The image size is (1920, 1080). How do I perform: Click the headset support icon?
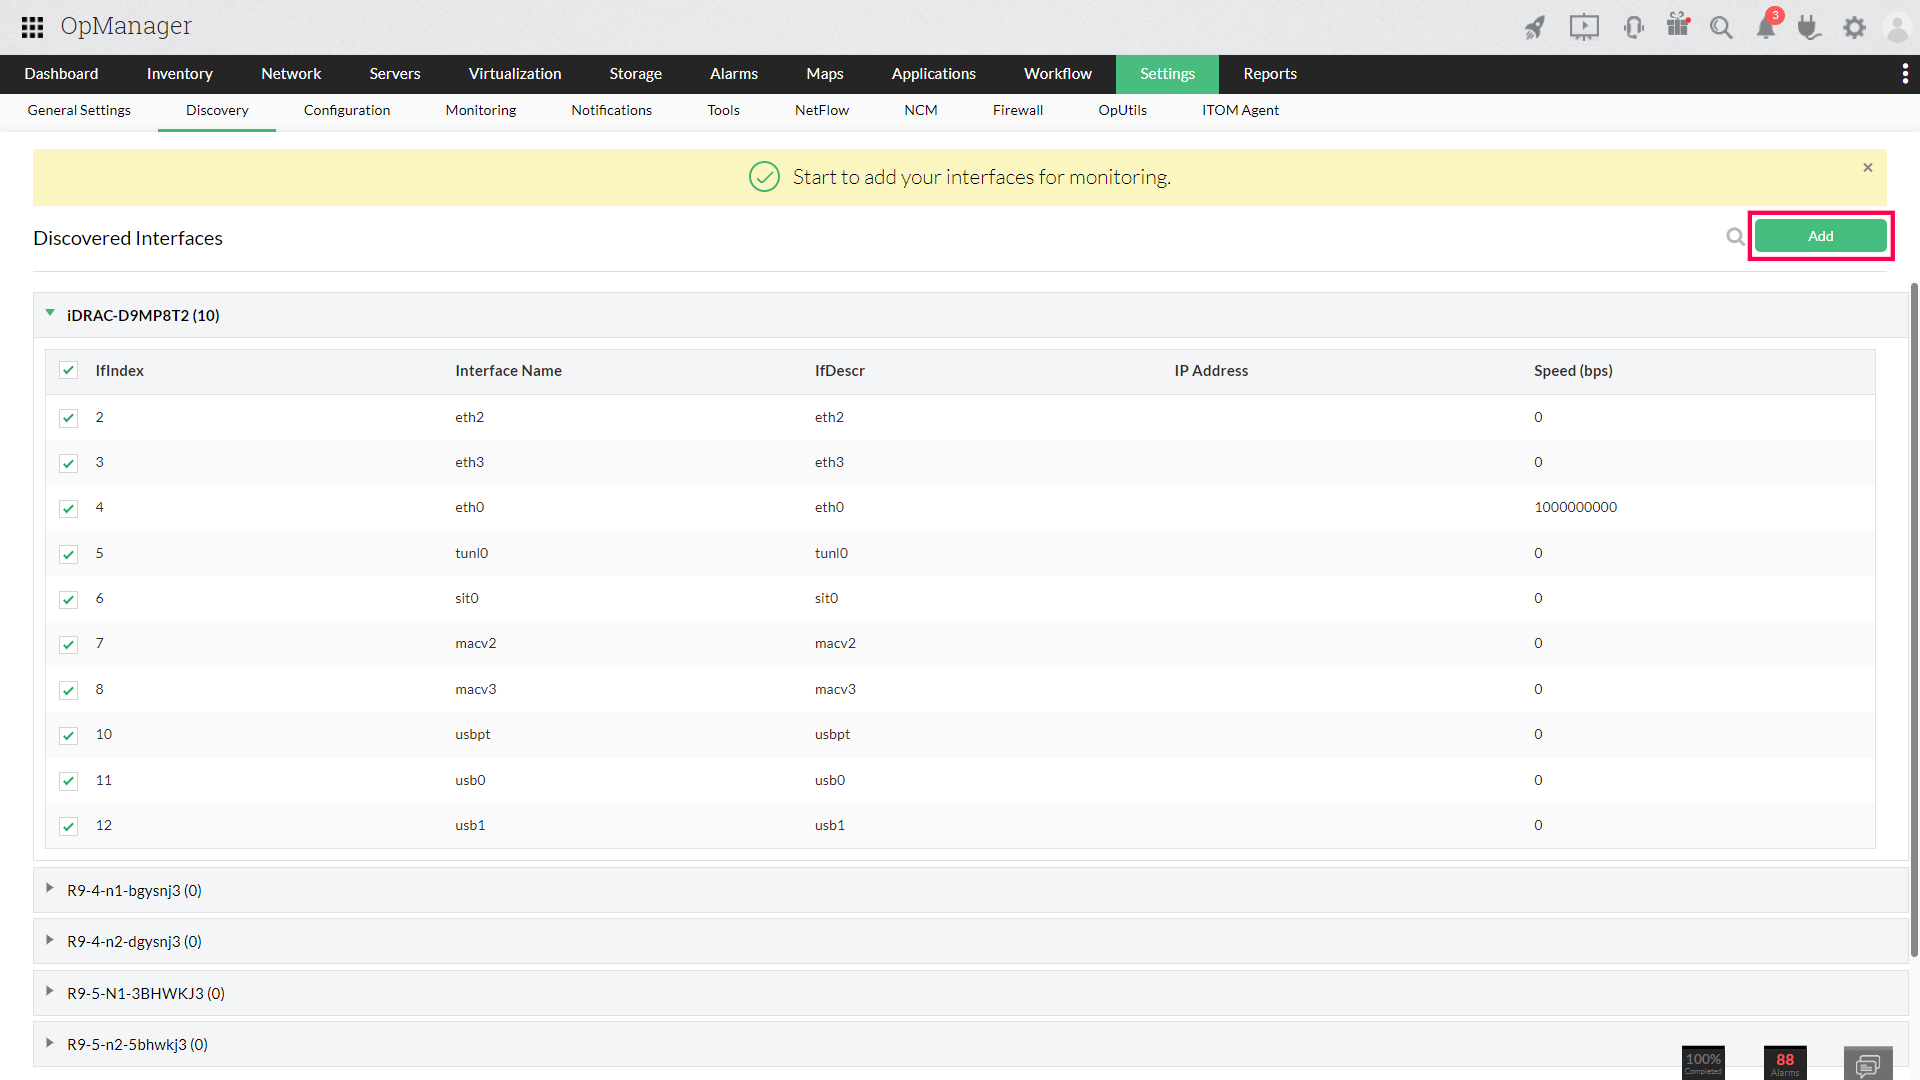pyautogui.click(x=1634, y=27)
